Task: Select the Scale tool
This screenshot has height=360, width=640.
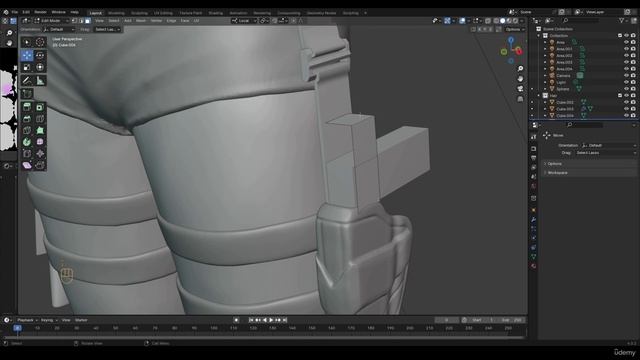Action: [x=27, y=67]
